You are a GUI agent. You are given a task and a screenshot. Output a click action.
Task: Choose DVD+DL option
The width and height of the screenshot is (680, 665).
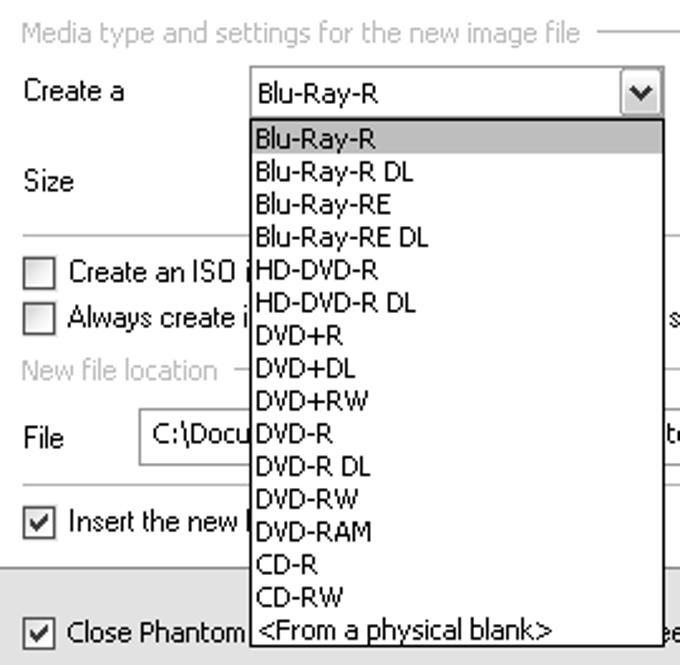[457, 368]
